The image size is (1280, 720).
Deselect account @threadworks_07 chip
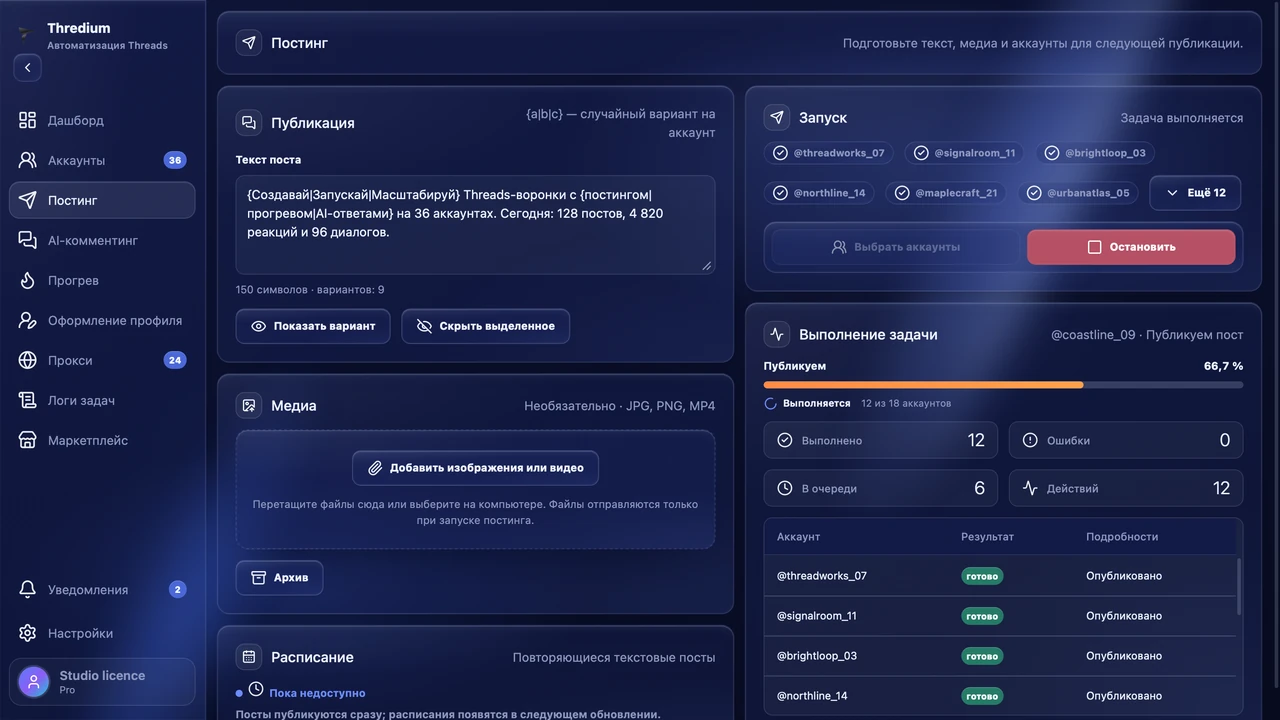click(x=830, y=153)
